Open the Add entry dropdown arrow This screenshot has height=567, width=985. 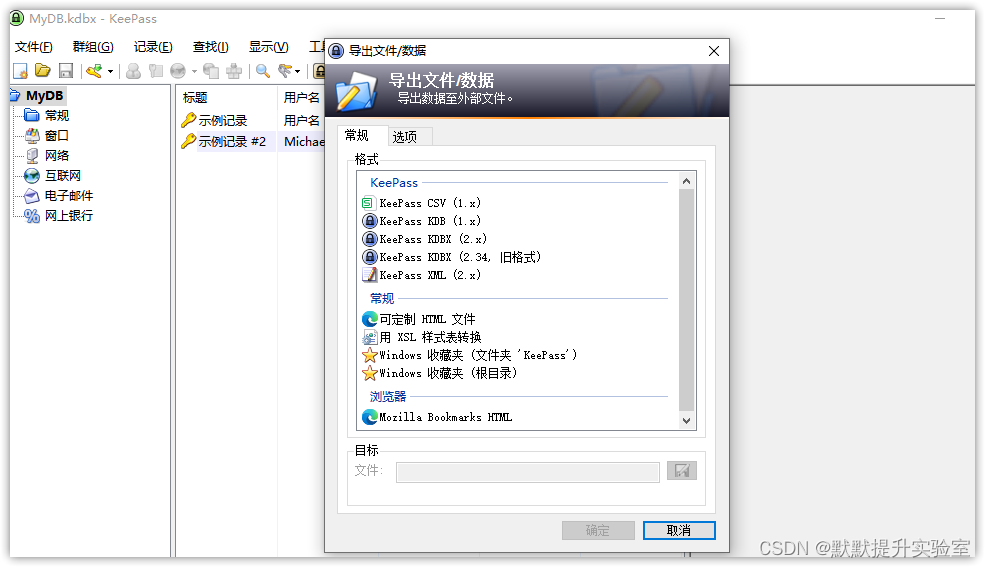pos(111,72)
